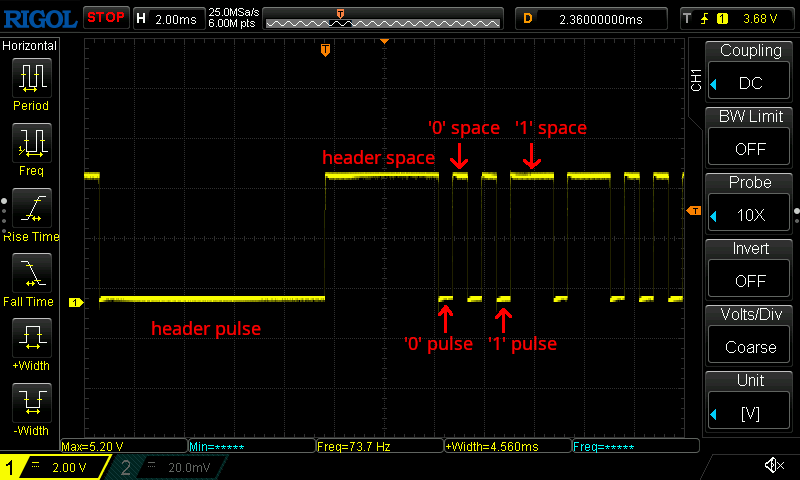The width and height of the screenshot is (800, 480).
Task: Select channel 2 scale 20.0mV
Action: (189, 467)
